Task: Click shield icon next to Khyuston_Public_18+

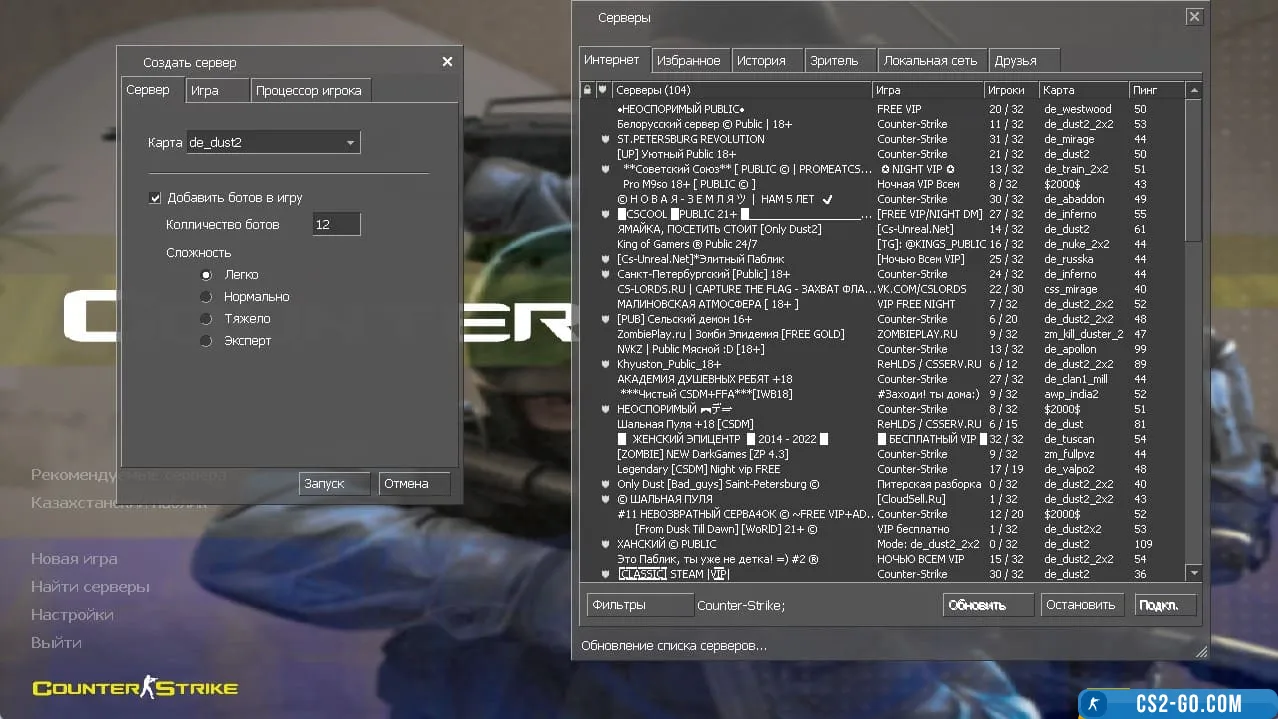Action: coord(604,364)
